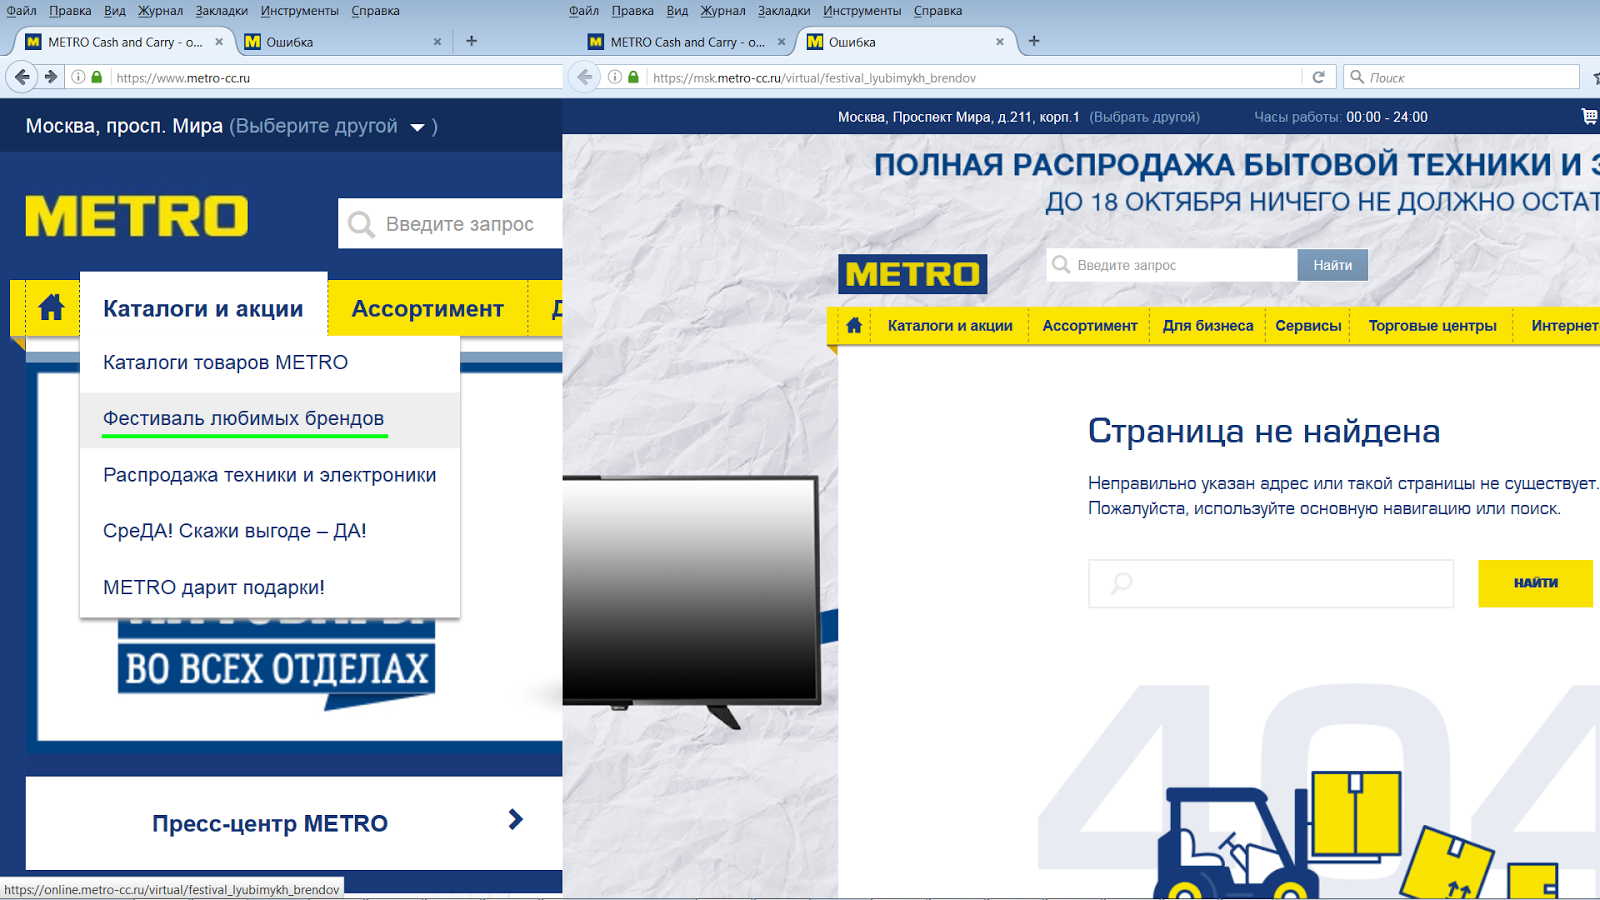The height and width of the screenshot is (900, 1600).
Task: Focus left Введите запрос search field
Action: 450,224
